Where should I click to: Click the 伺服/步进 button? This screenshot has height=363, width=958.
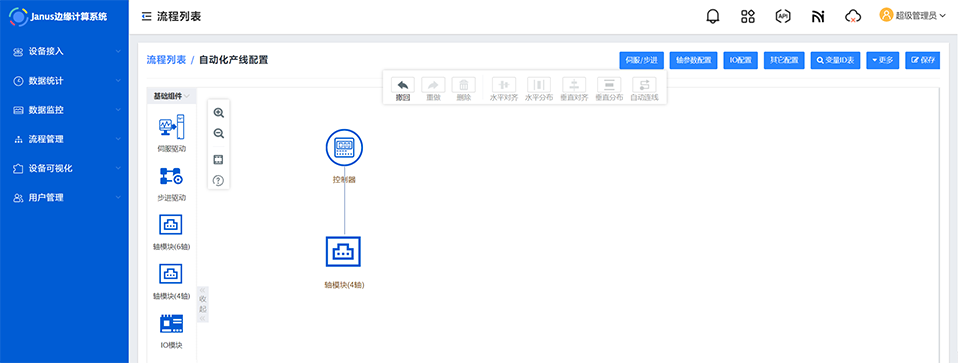[x=642, y=60]
